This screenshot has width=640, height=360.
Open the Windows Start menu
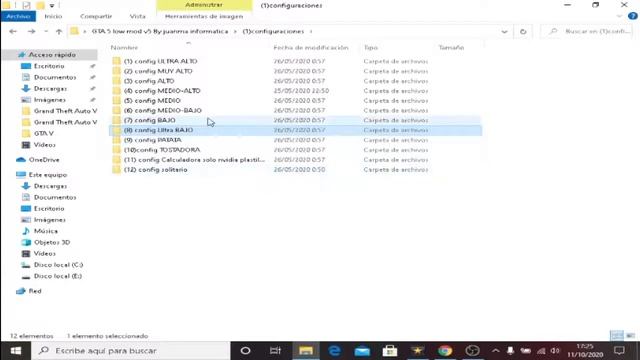pos(16,351)
